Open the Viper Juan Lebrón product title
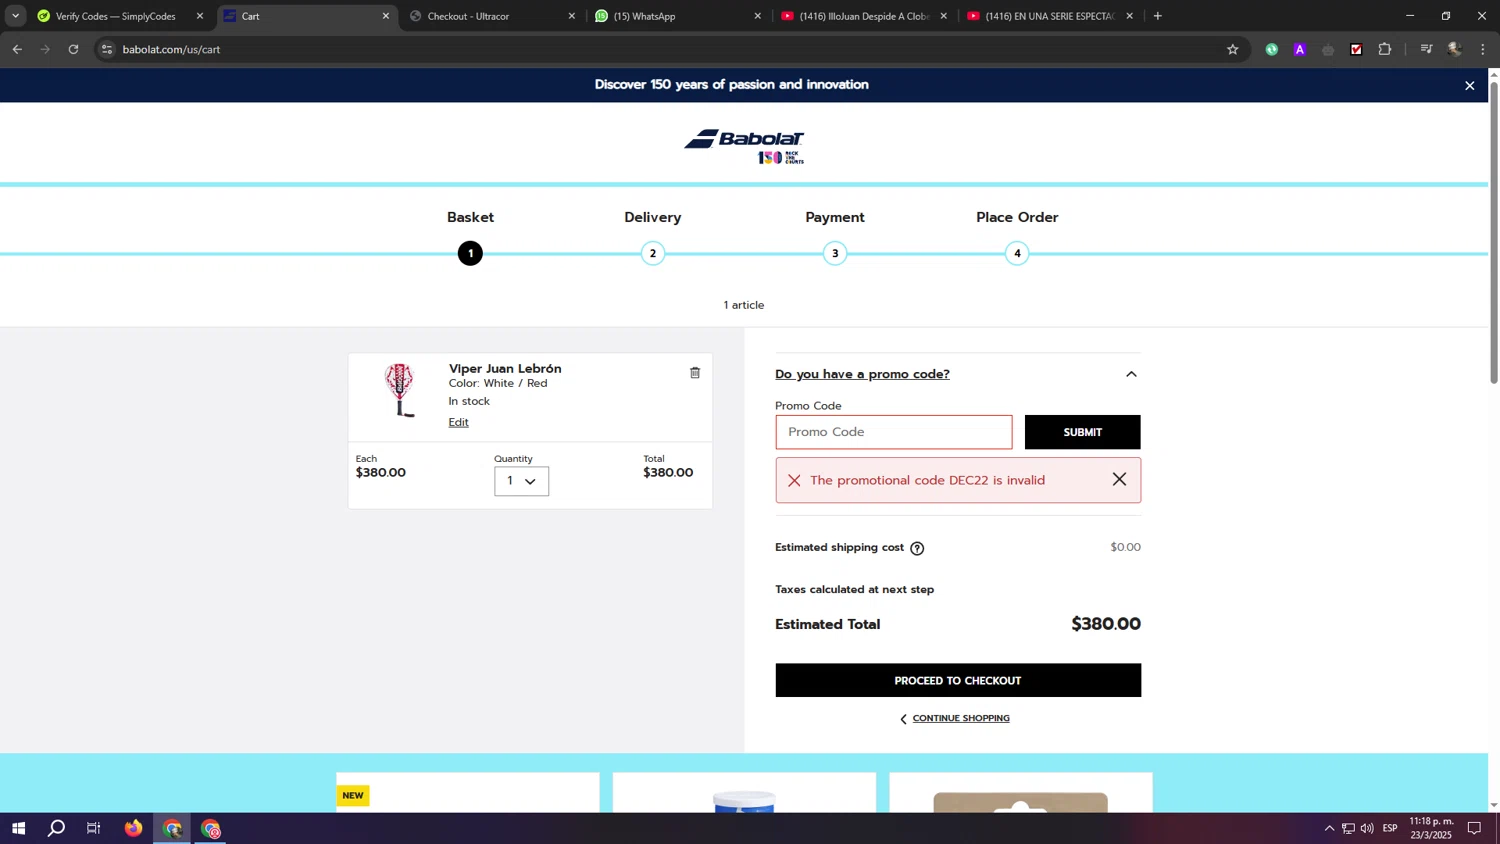Screen dimensions: 1500x844 [505, 368]
